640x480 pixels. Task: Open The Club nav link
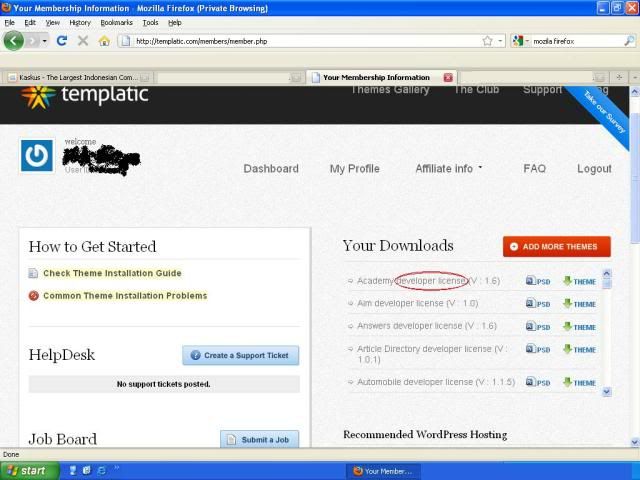pyautogui.click(x=476, y=90)
